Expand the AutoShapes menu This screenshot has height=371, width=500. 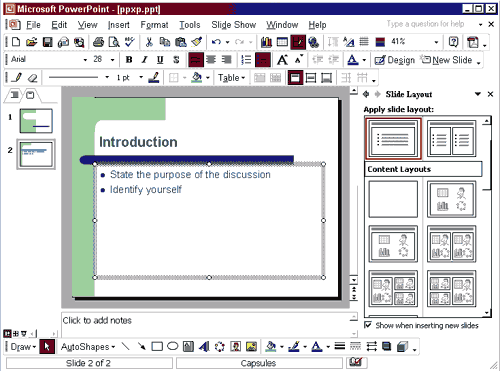coord(88,347)
